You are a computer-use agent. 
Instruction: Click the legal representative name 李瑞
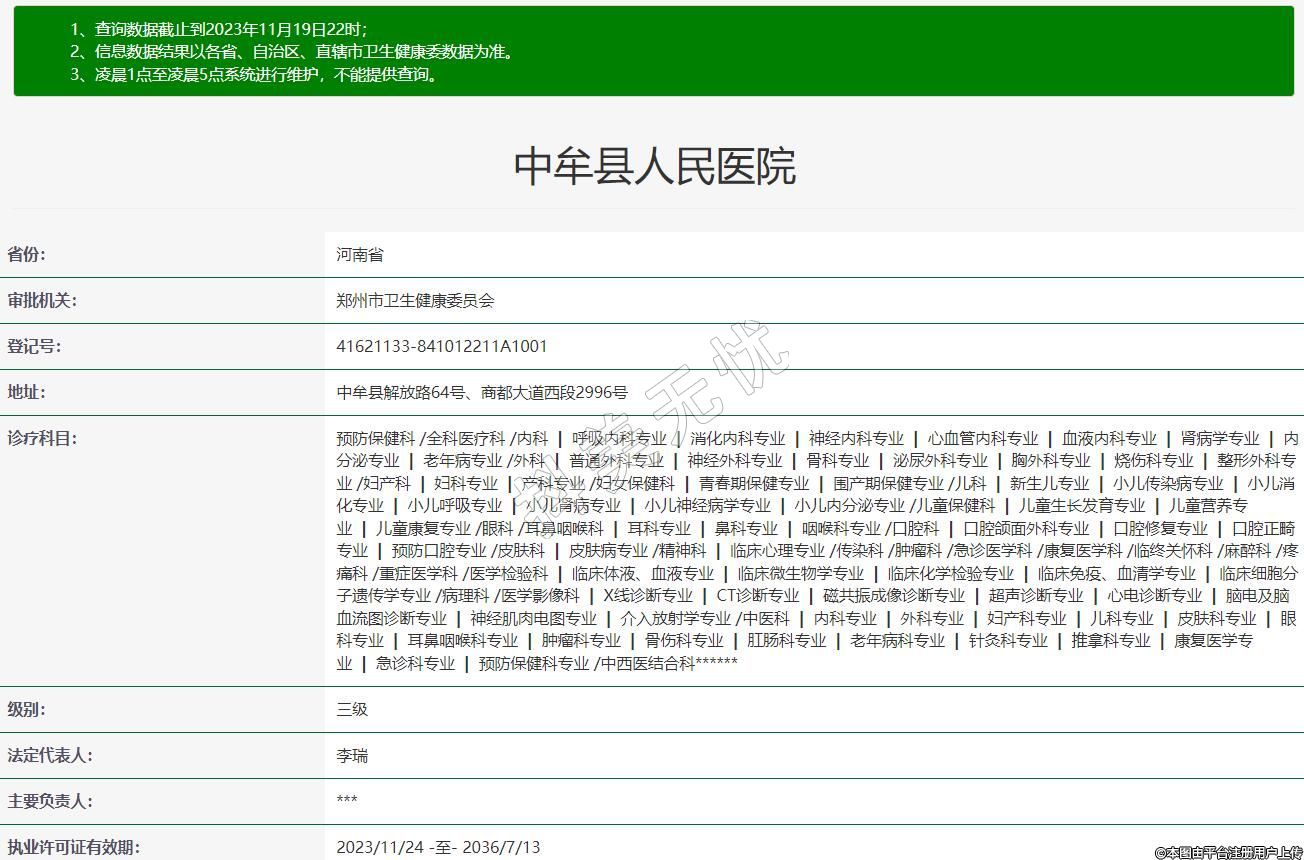(352, 756)
